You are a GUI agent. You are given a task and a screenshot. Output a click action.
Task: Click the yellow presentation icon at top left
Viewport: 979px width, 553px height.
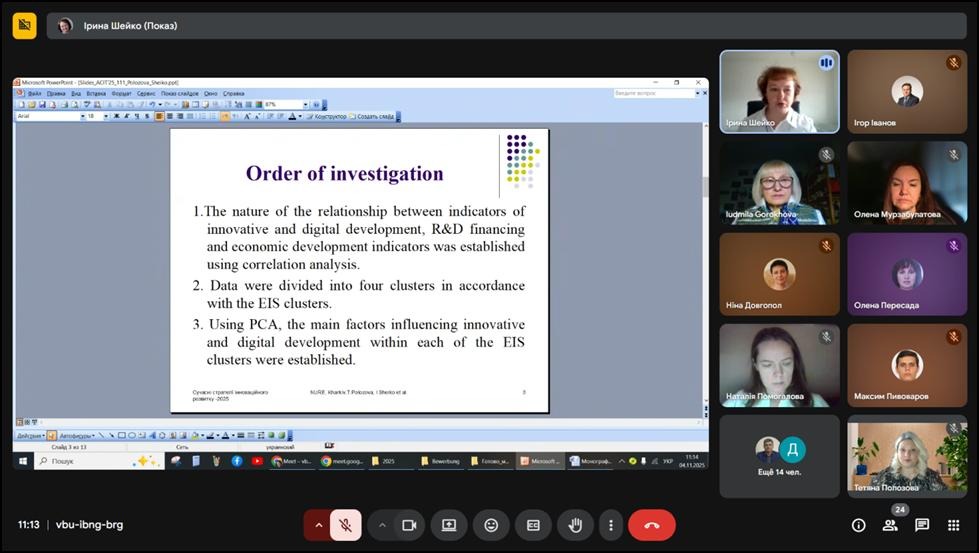click(25, 25)
